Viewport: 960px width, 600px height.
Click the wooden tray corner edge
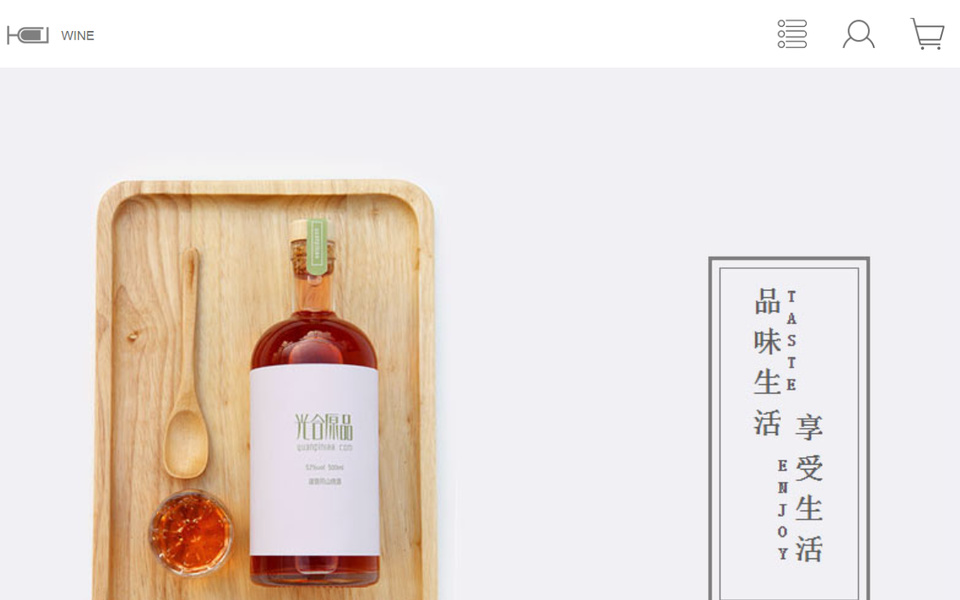[x=113, y=195]
